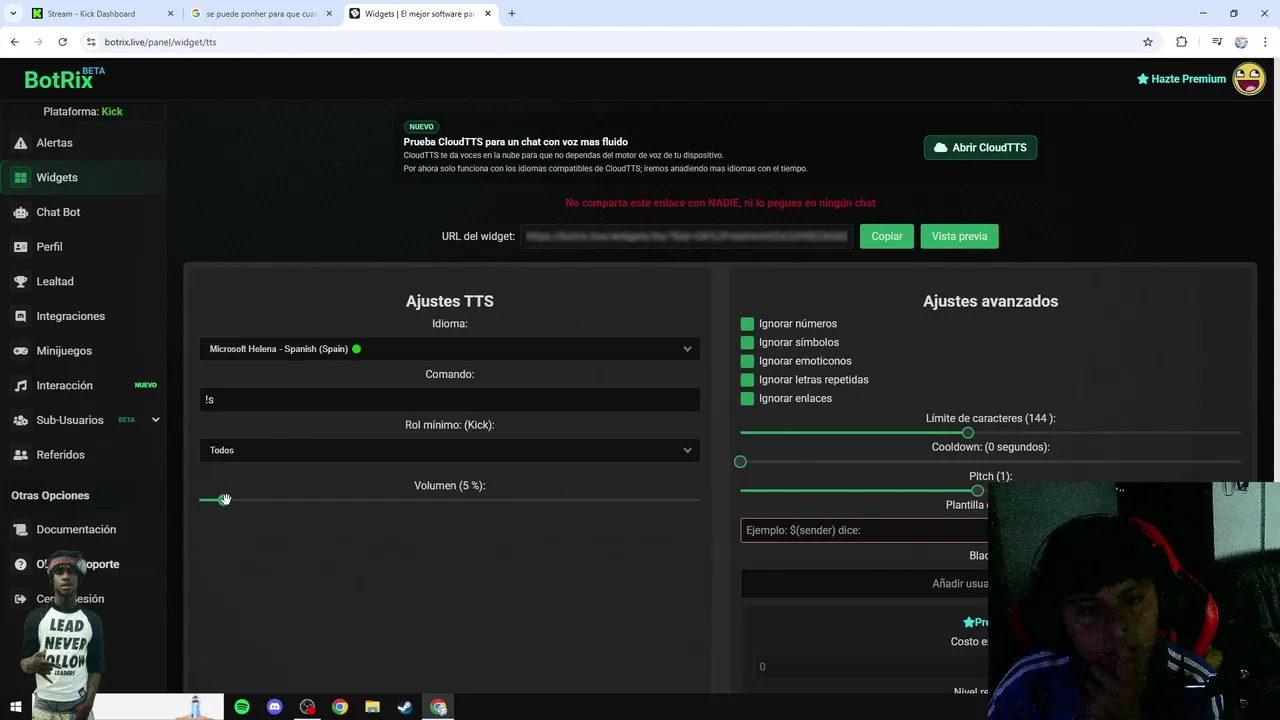
Task: Click the Límite de caracteres slider handle
Action: [x=967, y=433]
